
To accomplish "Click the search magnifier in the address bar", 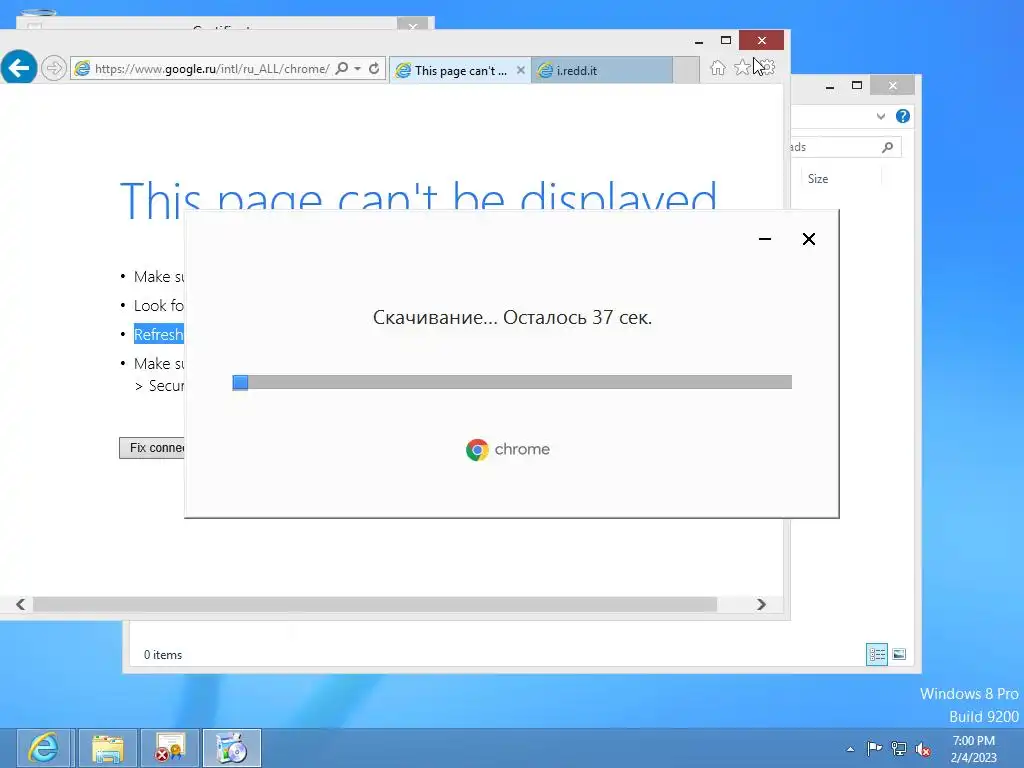I will [342, 69].
